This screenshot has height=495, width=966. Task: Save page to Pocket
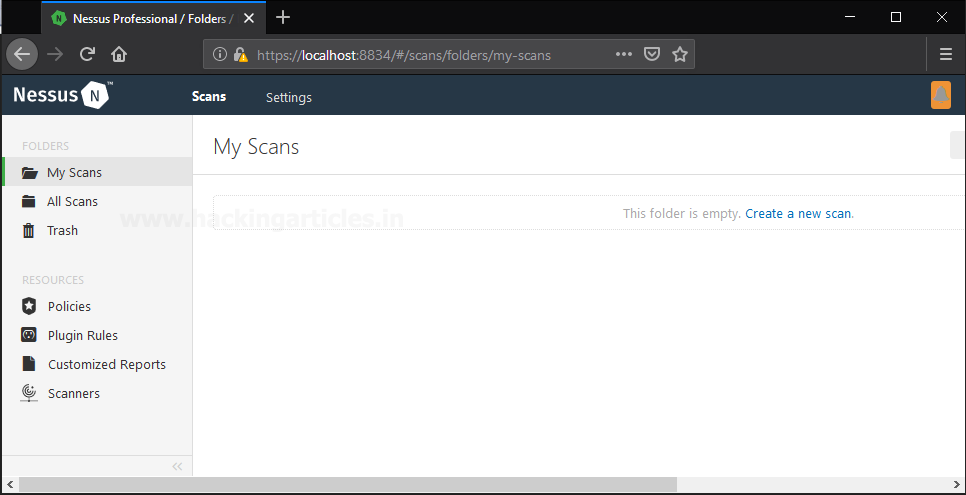coord(652,54)
